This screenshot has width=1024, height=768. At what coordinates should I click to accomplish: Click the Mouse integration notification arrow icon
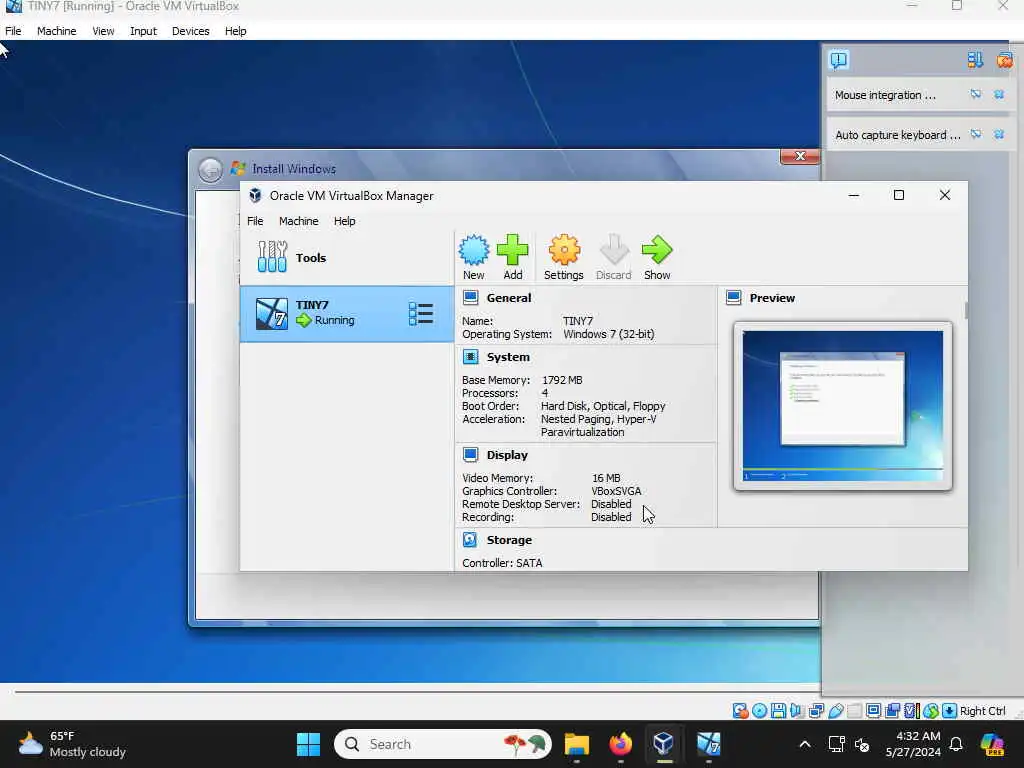(976, 95)
